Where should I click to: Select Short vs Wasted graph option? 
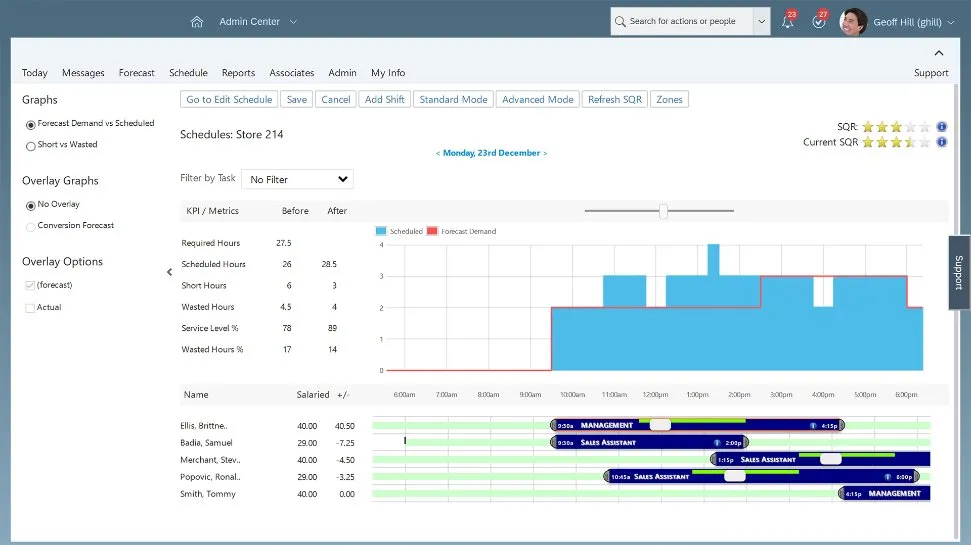(x=30, y=145)
